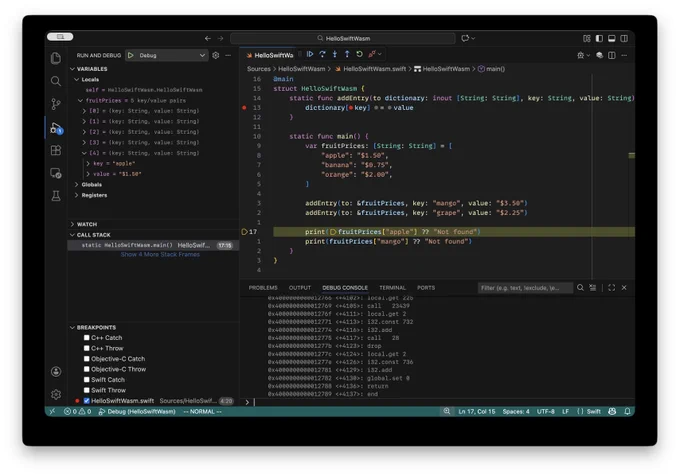Screen dimensions: 680x476
Task: Open the Explorer view in activity bar
Action: click(x=56, y=58)
